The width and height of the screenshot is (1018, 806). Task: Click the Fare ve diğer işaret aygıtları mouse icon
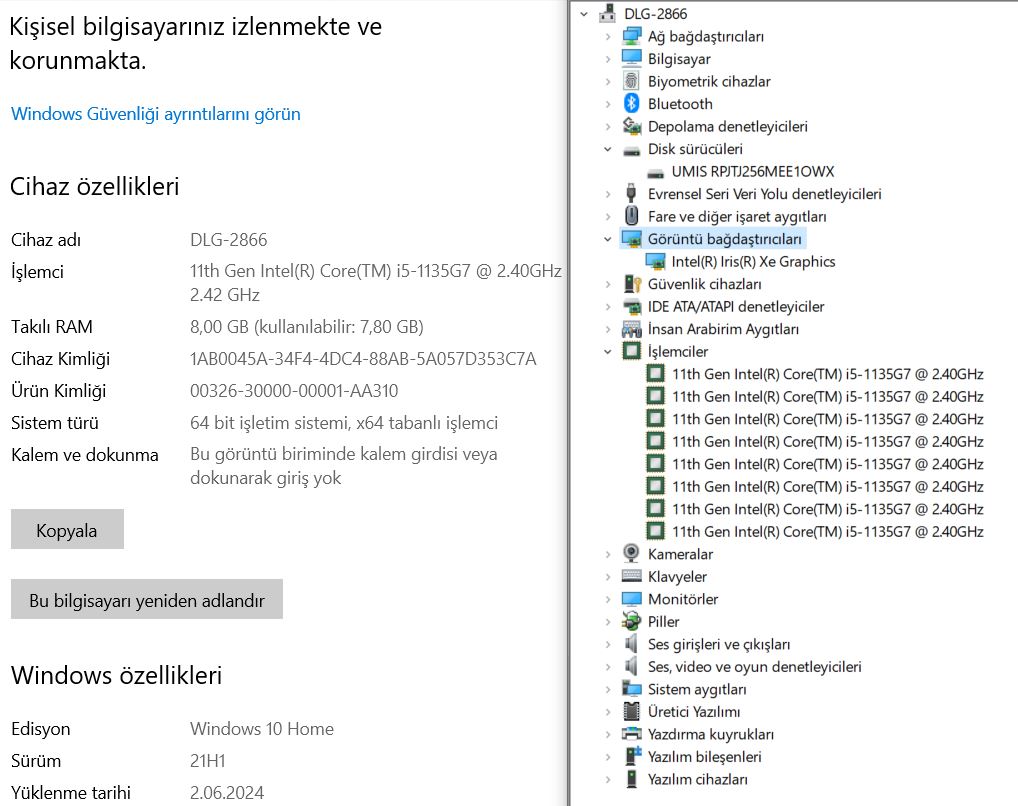click(x=631, y=217)
